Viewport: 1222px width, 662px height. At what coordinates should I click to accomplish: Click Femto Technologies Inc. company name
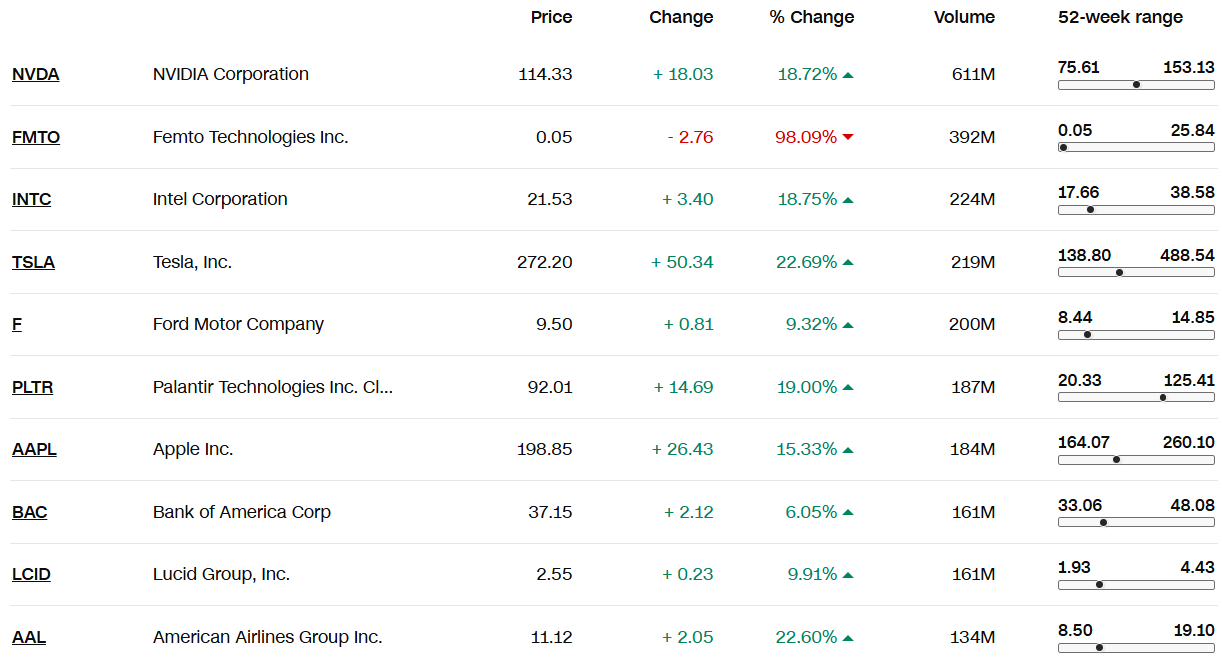(250, 137)
